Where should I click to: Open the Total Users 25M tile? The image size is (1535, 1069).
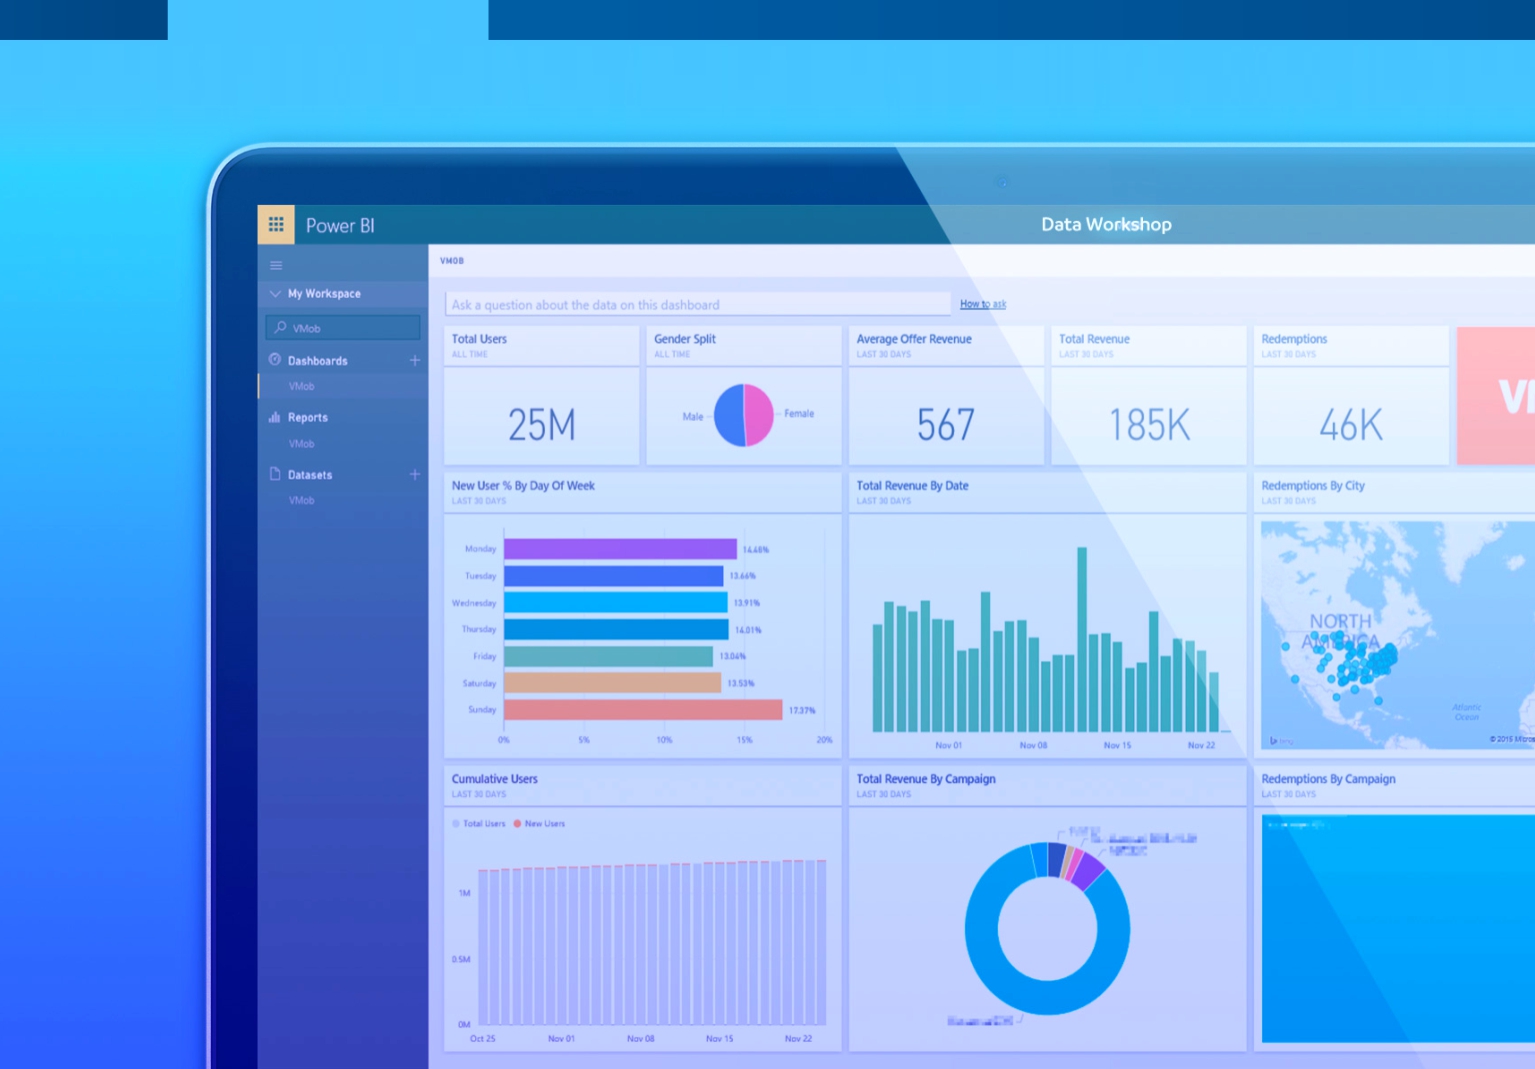[x=541, y=395]
